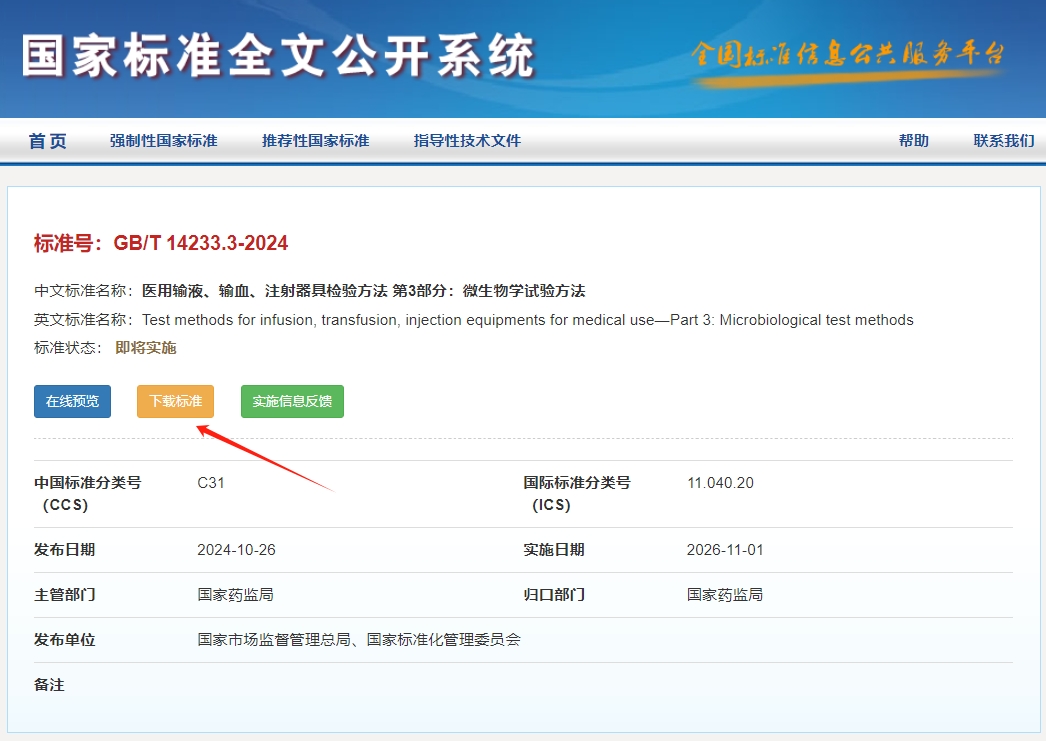
Task: Open the 帮助 page link
Action: tap(913, 141)
